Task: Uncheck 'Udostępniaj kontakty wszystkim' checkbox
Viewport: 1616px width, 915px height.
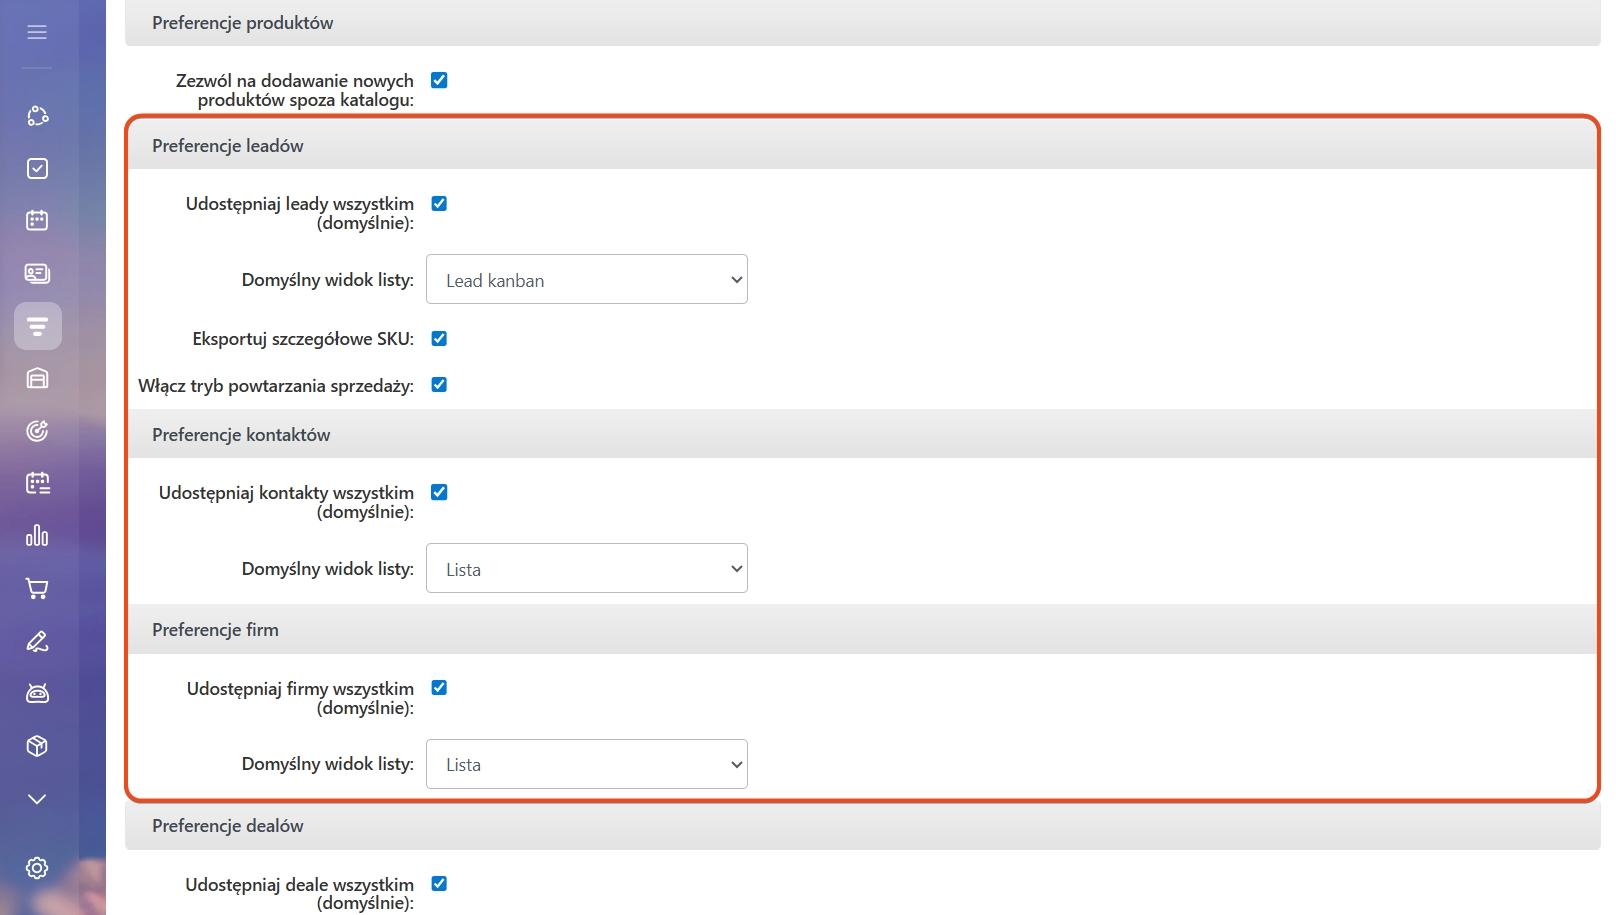Action: pos(439,492)
